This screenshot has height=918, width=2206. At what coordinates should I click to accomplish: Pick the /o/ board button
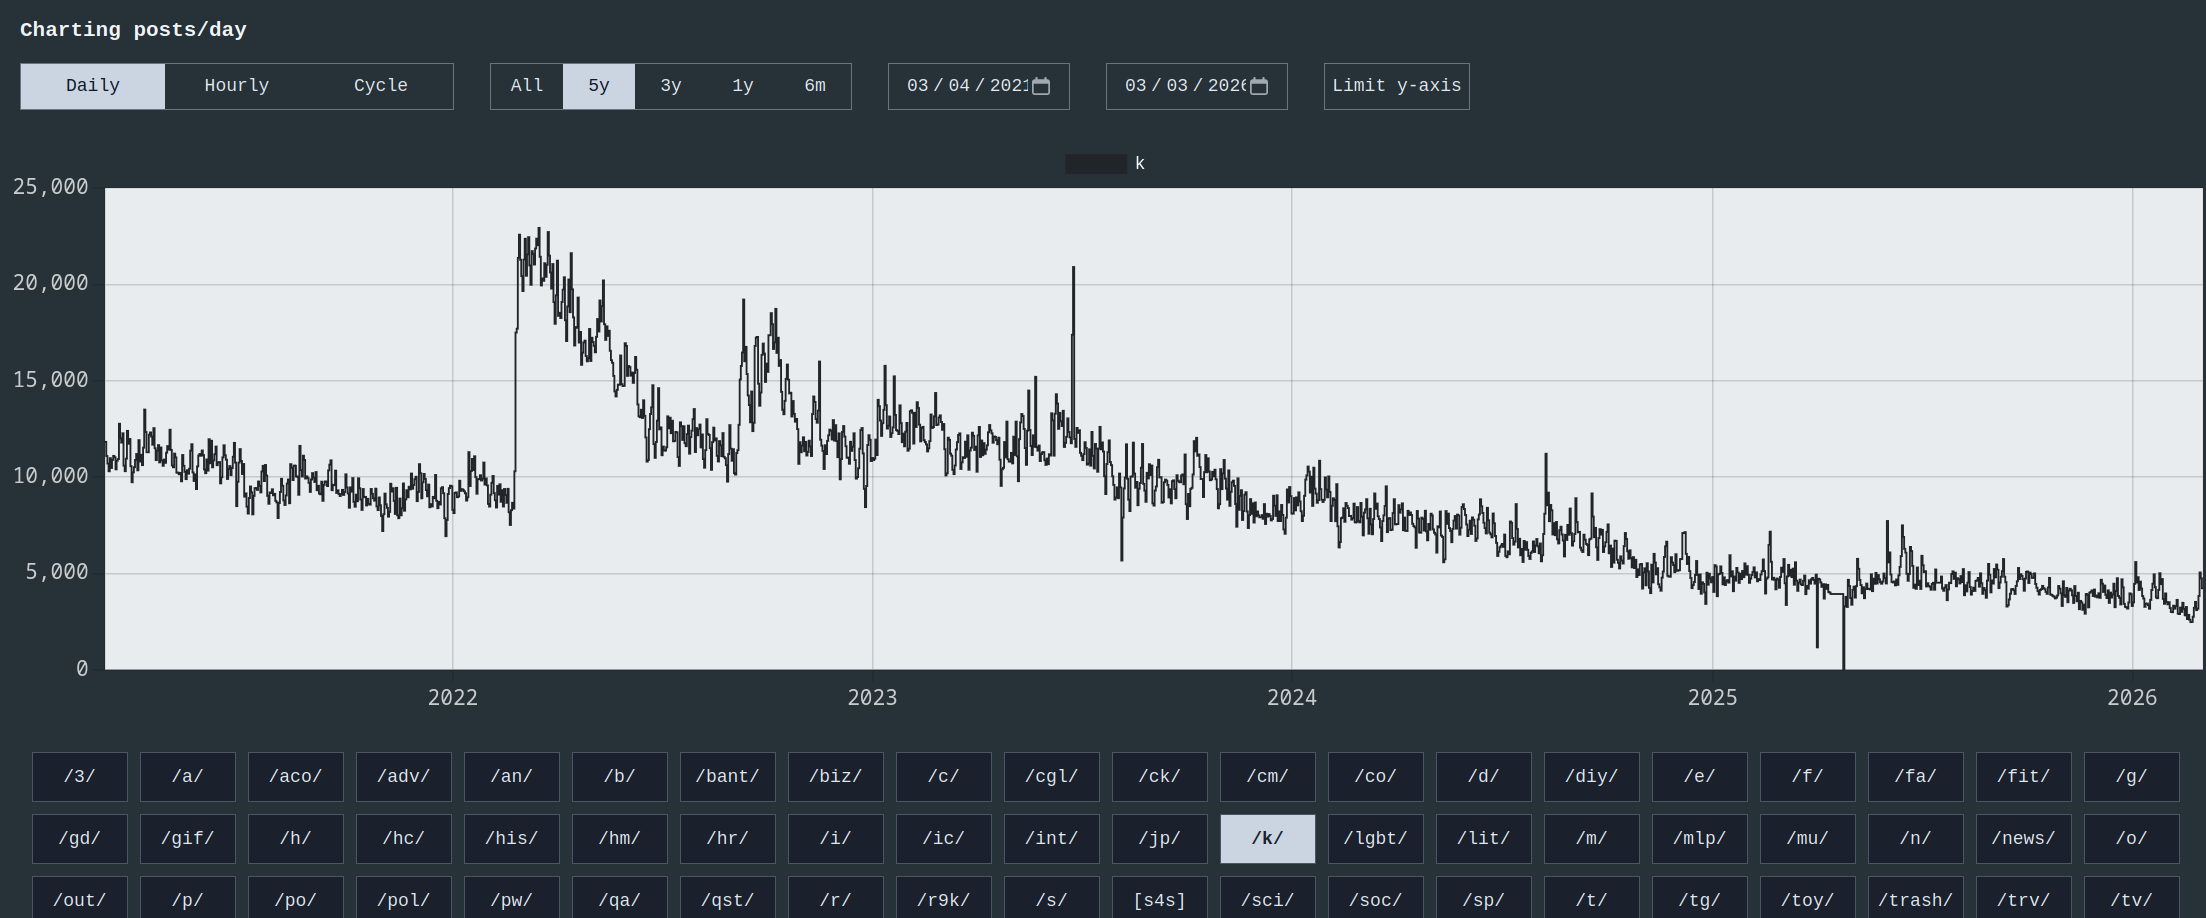(2132, 839)
